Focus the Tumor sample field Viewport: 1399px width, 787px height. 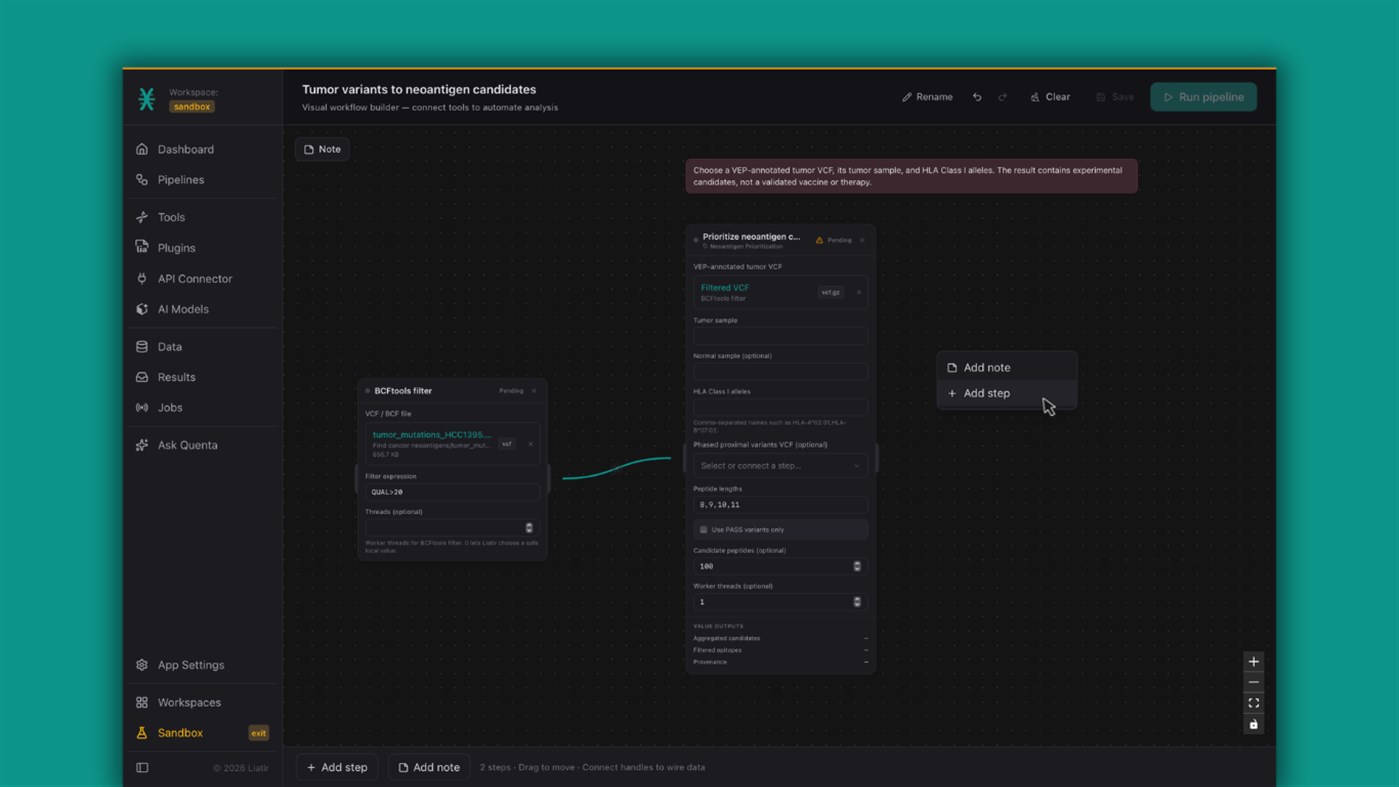coord(780,336)
